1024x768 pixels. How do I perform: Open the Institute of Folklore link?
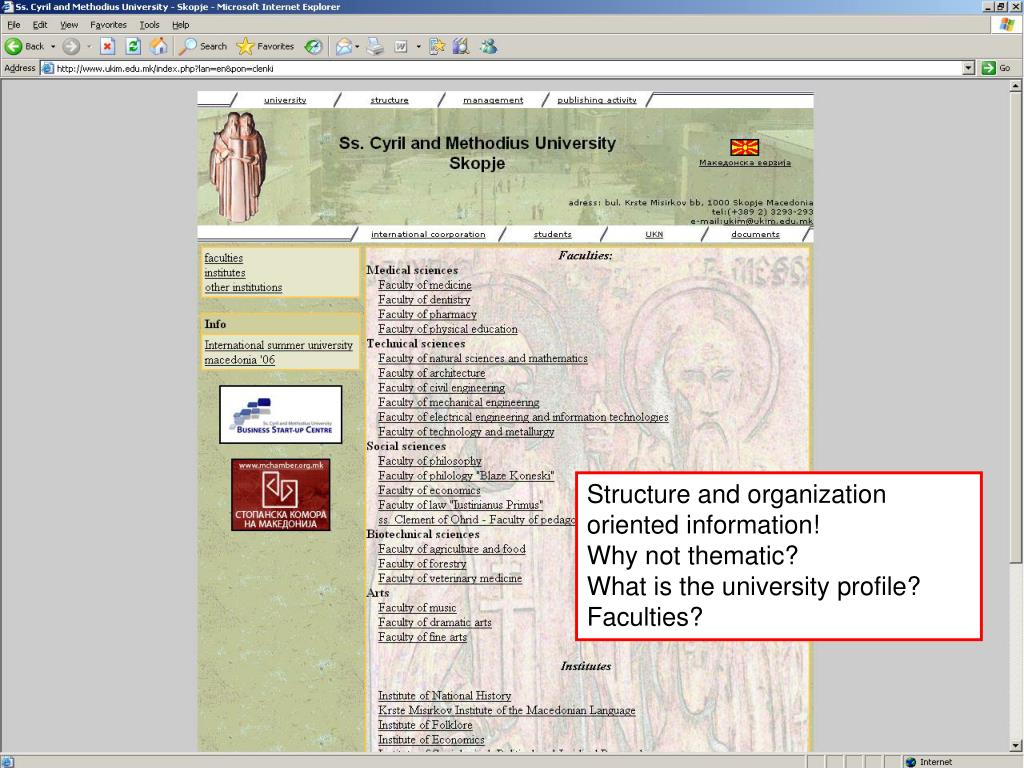click(x=425, y=725)
